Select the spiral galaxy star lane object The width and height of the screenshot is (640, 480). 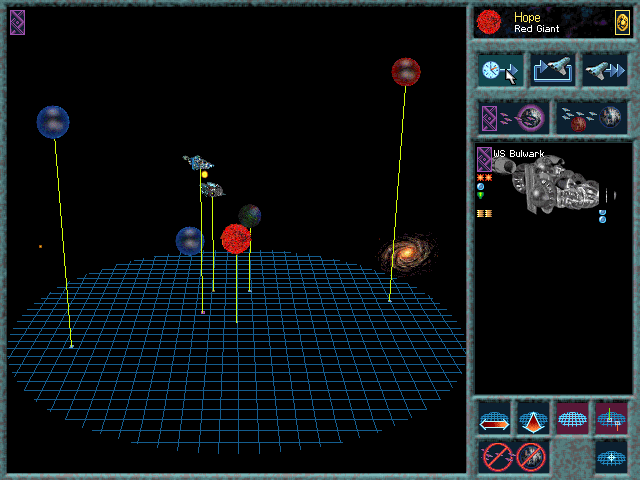pos(407,253)
